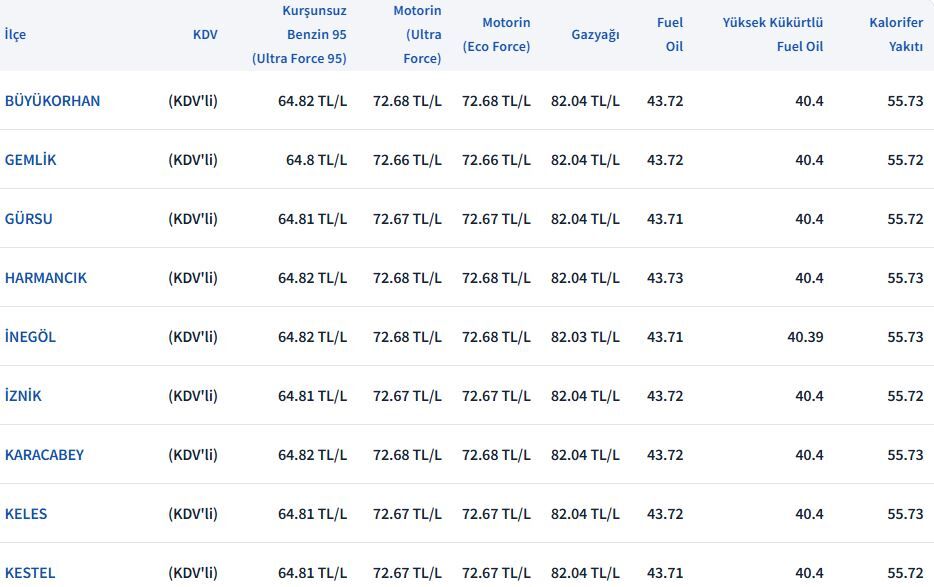The width and height of the screenshot is (934, 587).
Task: Click the İNEGÖL district link
Action: click(x=30, y=337)
